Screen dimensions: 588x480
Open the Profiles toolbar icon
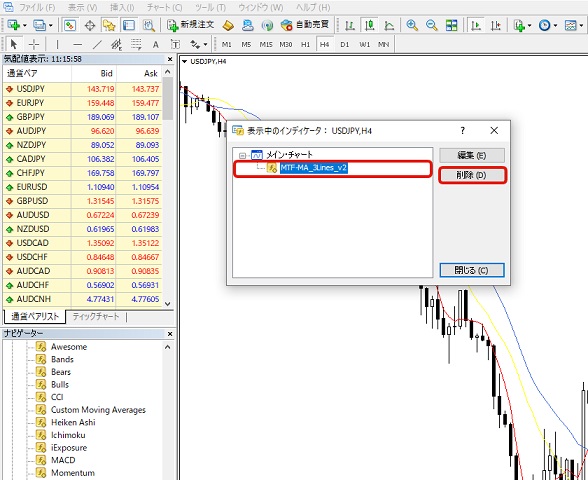tap(42, 25)
